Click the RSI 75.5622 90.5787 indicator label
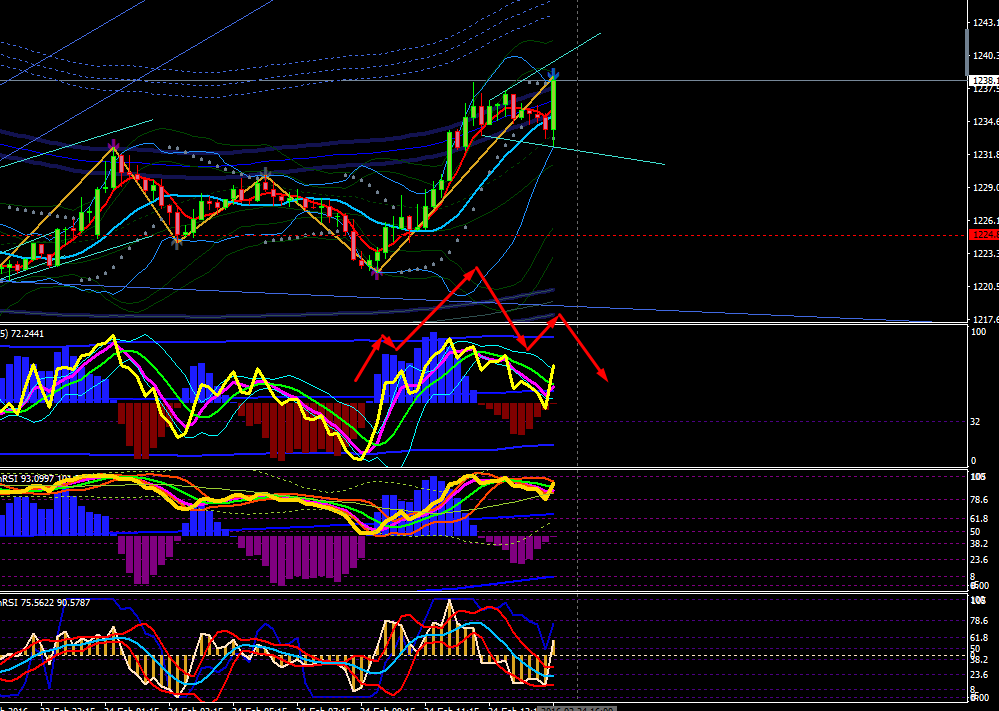Screen dimensions: 999x711 pos(46,602)
